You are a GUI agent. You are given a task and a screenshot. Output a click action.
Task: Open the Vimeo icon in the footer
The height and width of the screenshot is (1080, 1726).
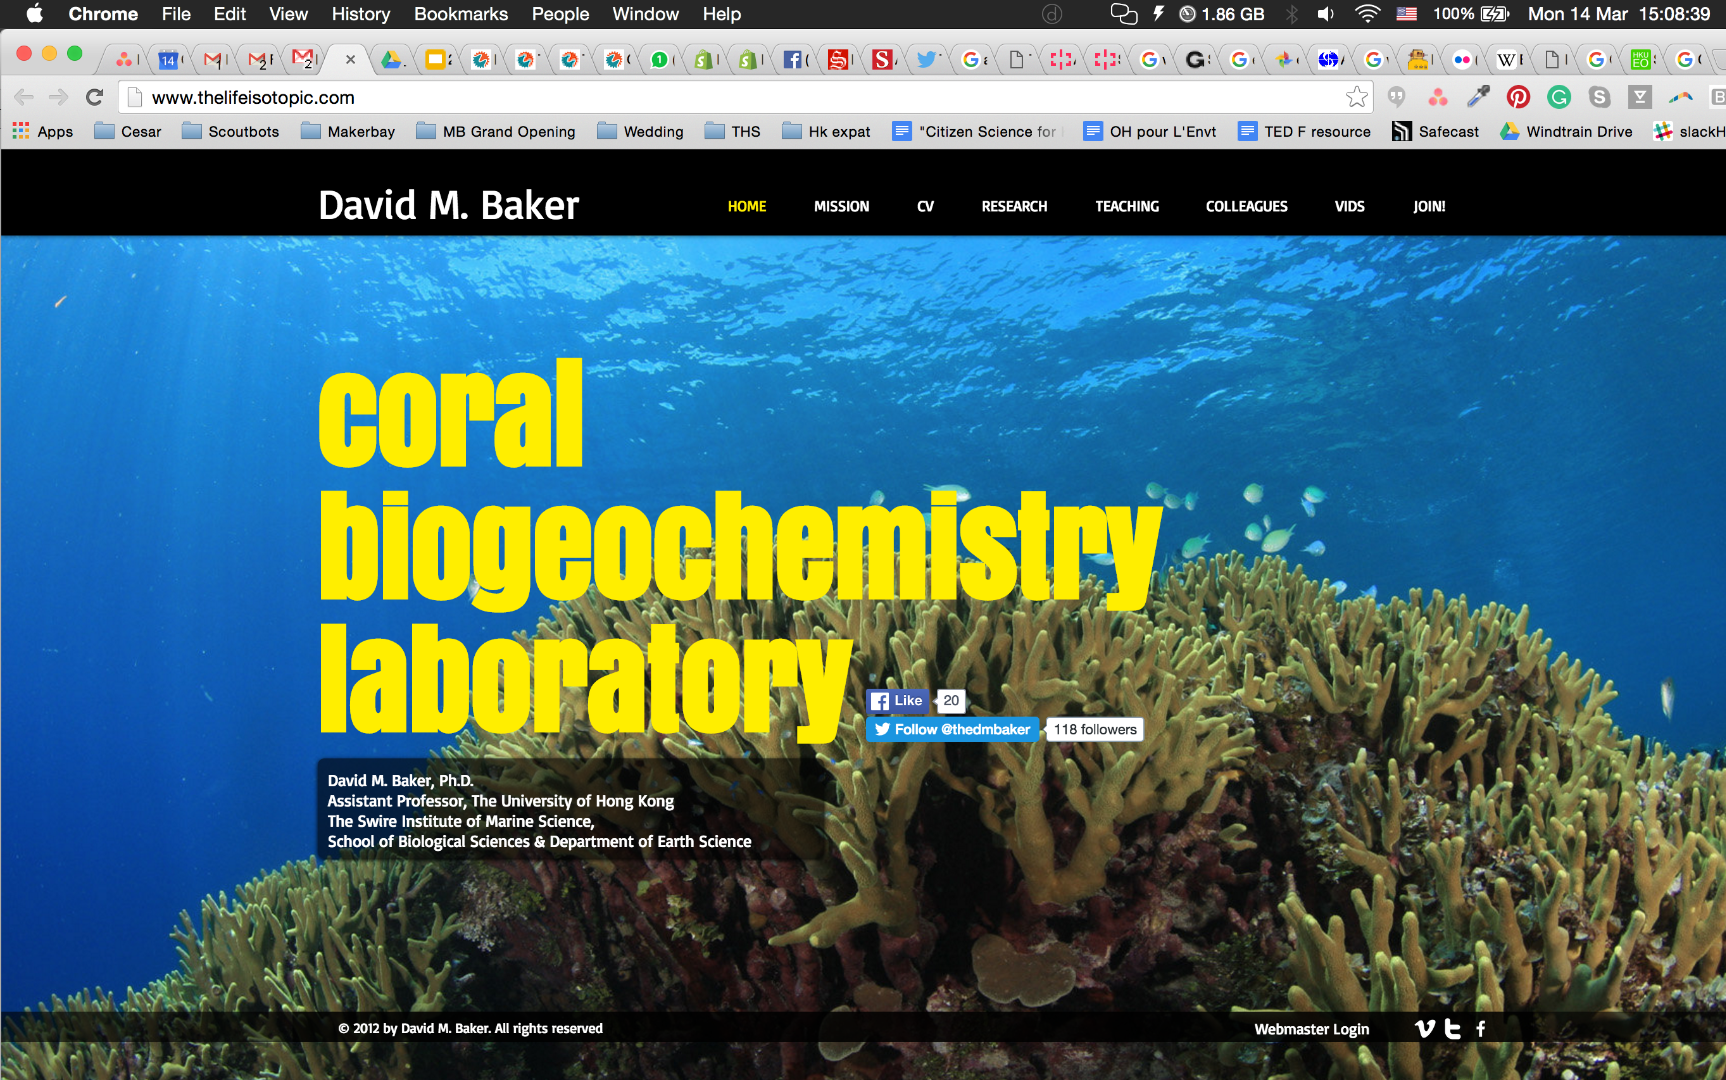(x=1425, y=1028)
